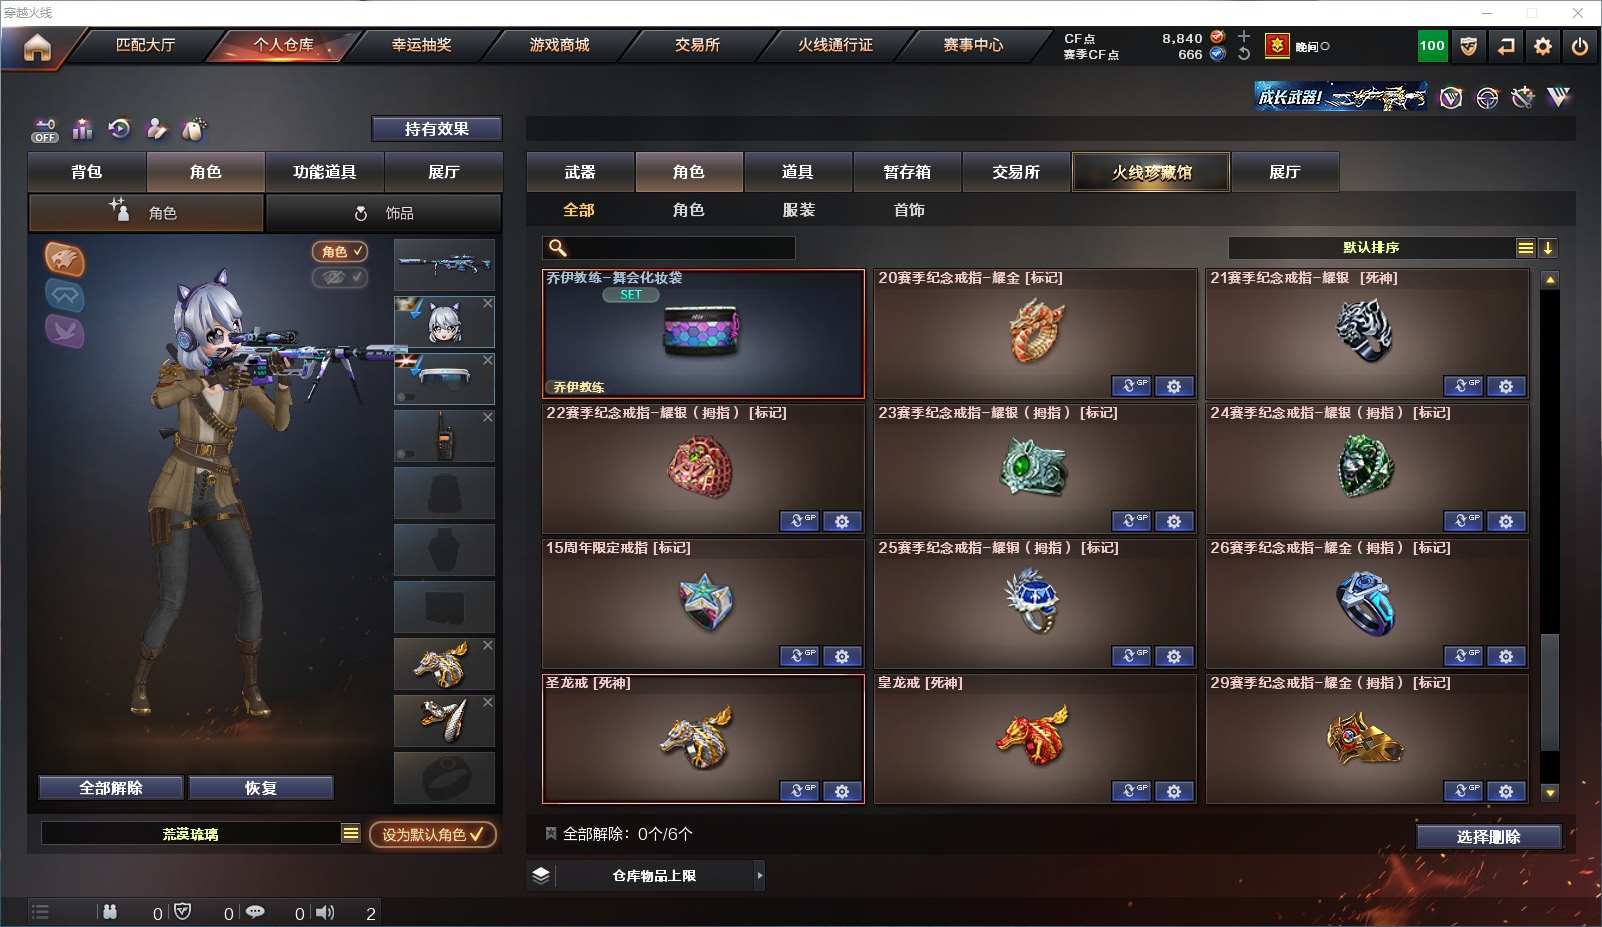
Task: Toggle the hidden-eye visibility checkbox
Action: click(340, 277)
